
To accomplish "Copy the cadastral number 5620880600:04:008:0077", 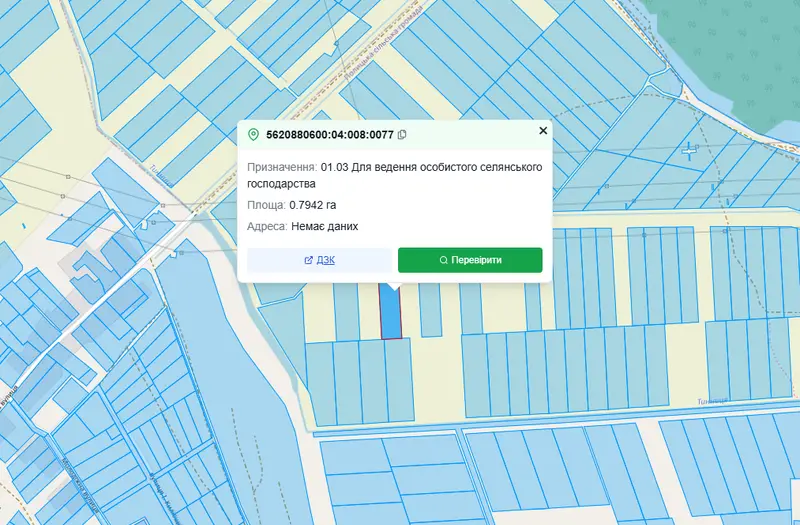I will (x=402, y=135).
